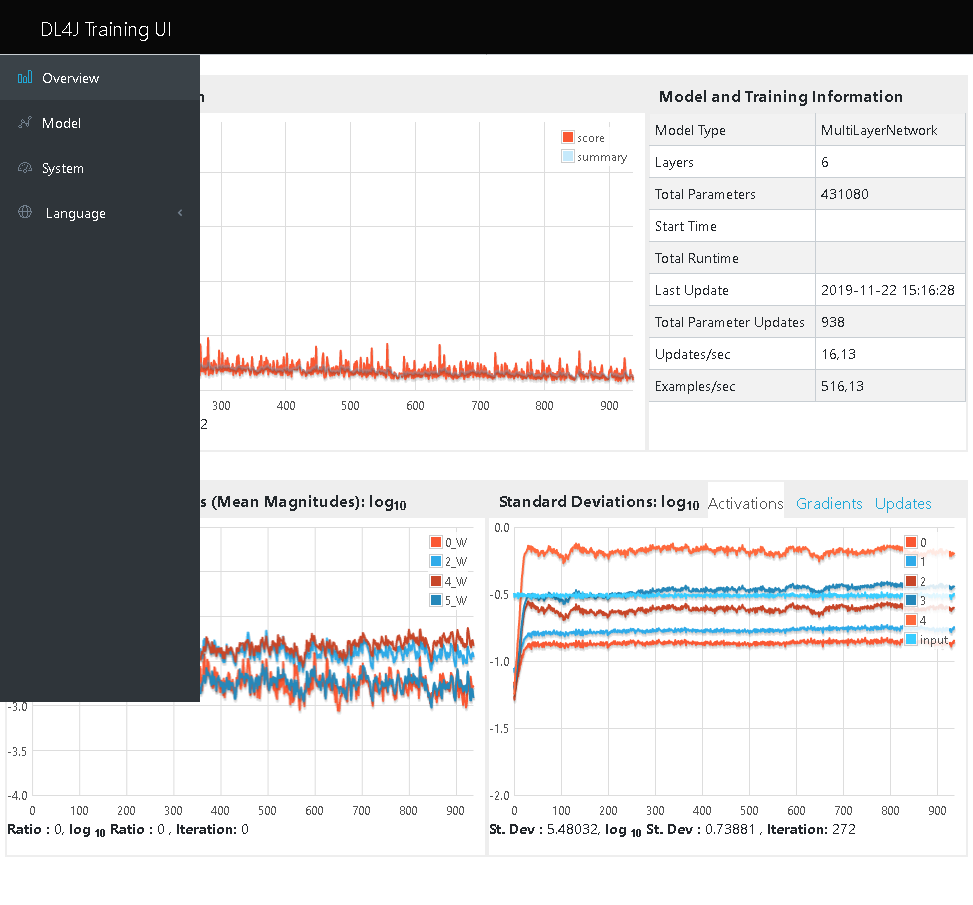Screen dimensions: 973x905
Task: Click the DL4J Training UI title
Action: 106,29
